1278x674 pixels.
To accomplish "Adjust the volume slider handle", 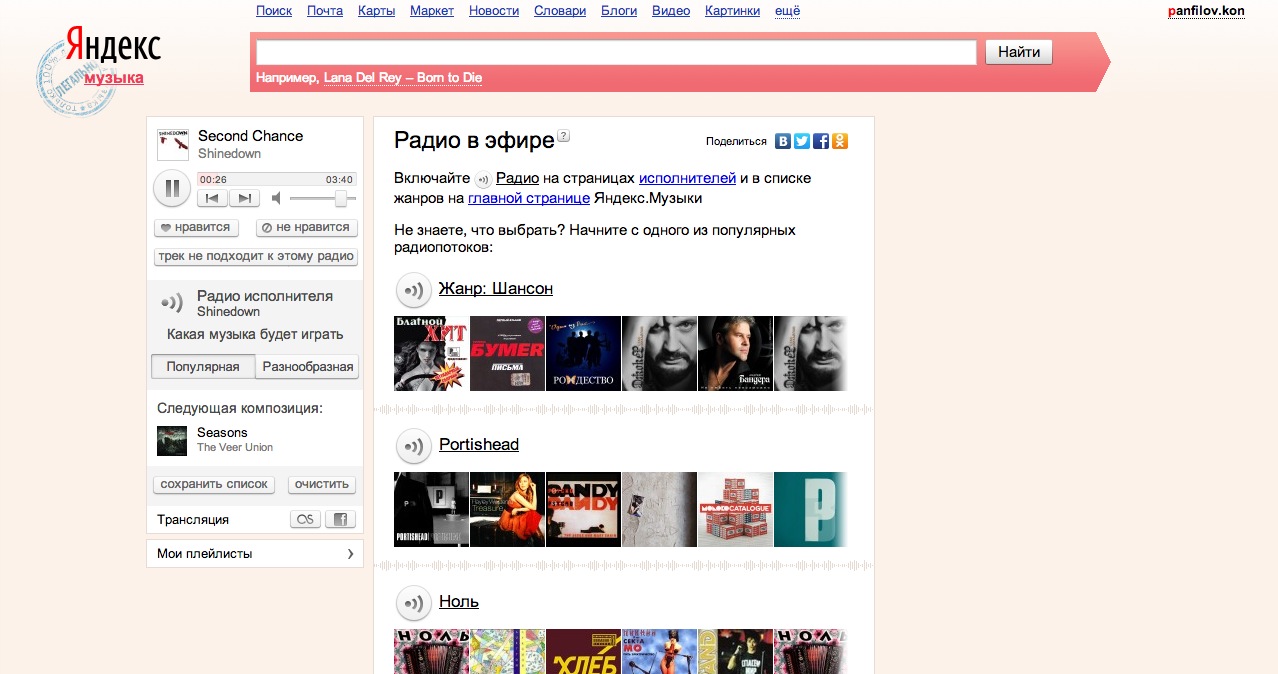I will [341, 198].
